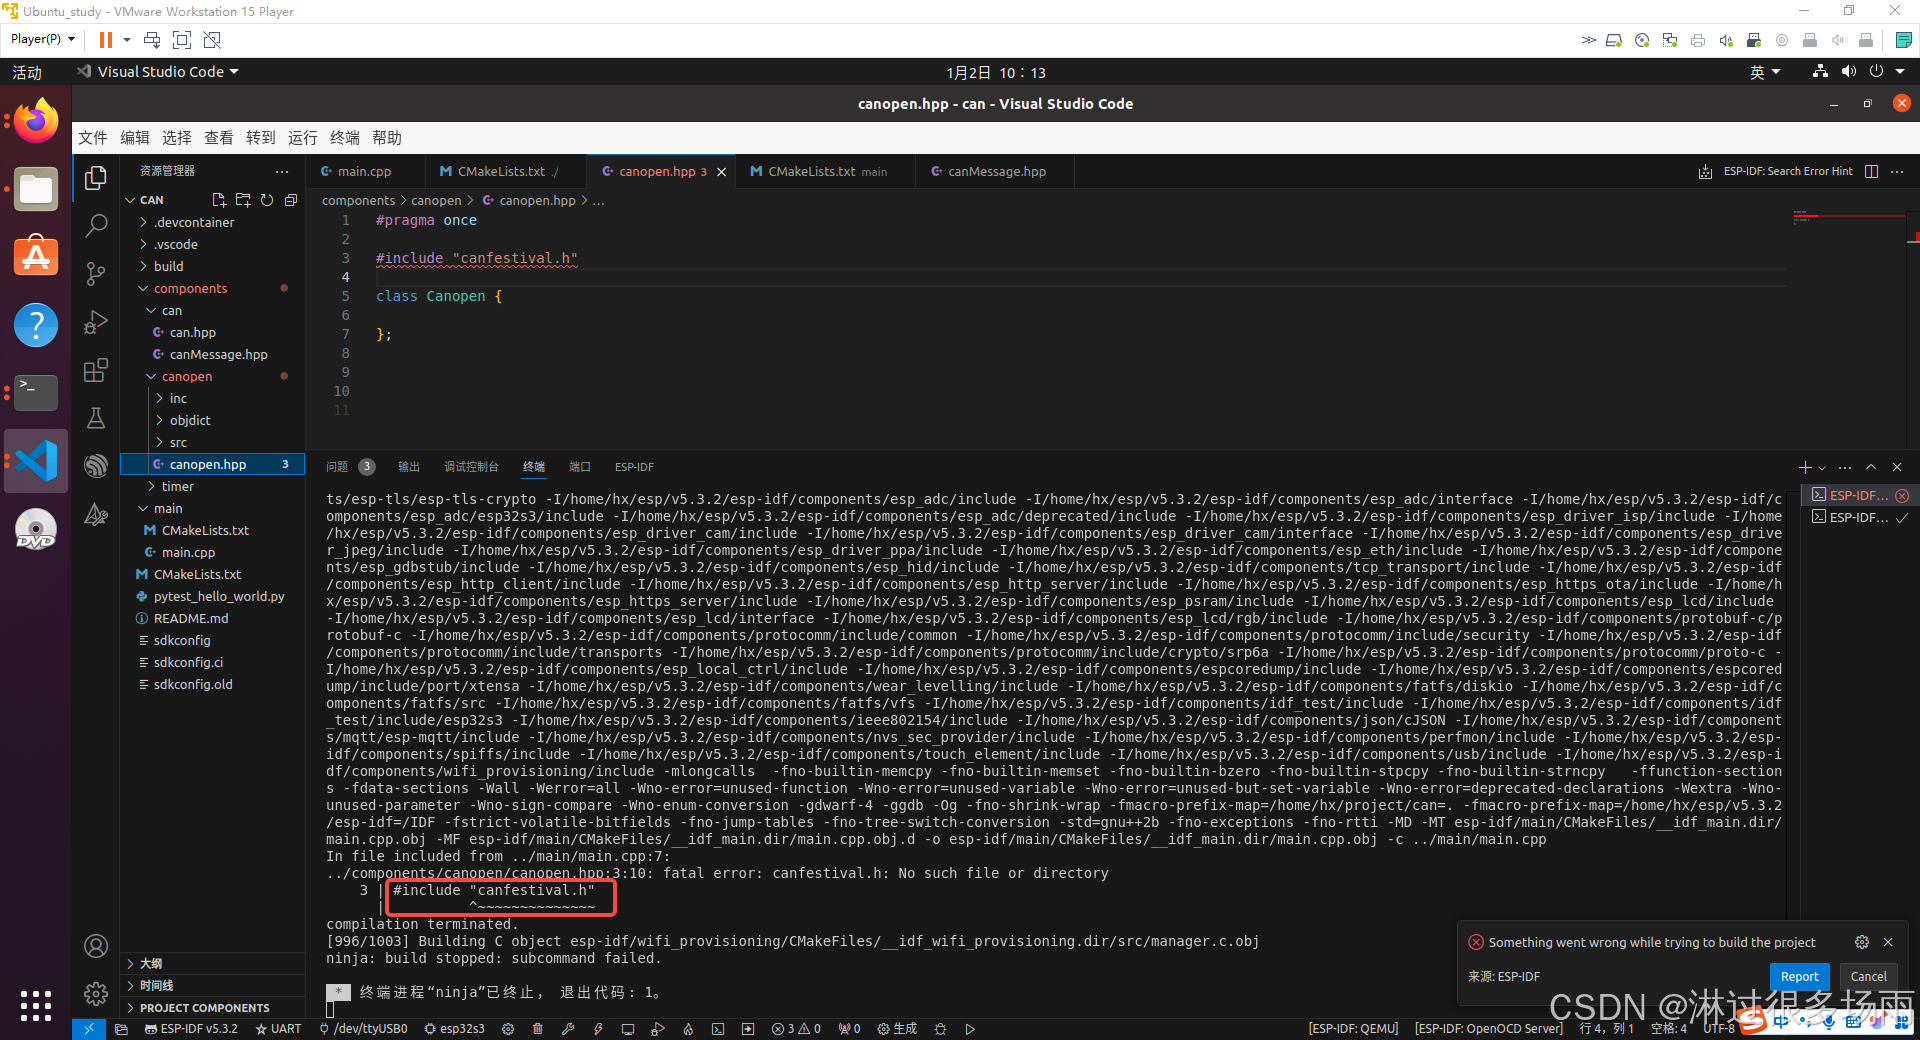Open the remote window indicator in status bar
This screenshot has height=1040, width=1920.
coord(88,1029)
